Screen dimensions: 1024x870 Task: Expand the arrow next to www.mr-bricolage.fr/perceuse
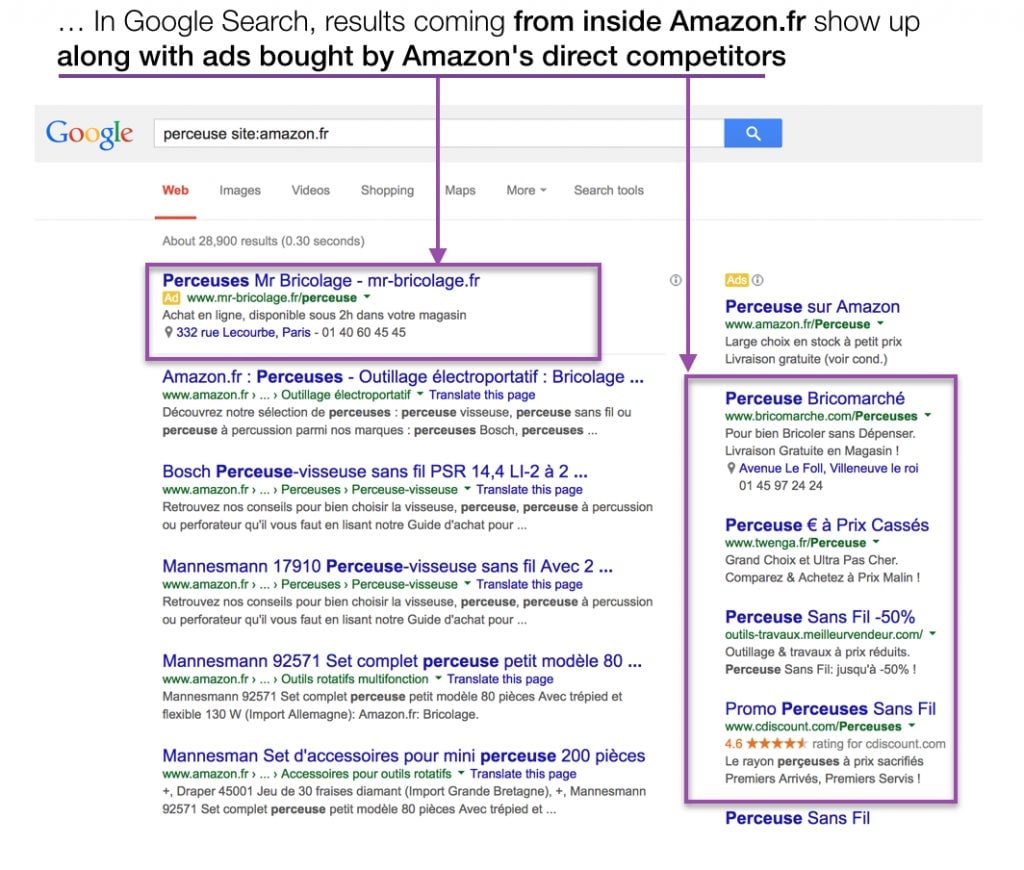367,297
